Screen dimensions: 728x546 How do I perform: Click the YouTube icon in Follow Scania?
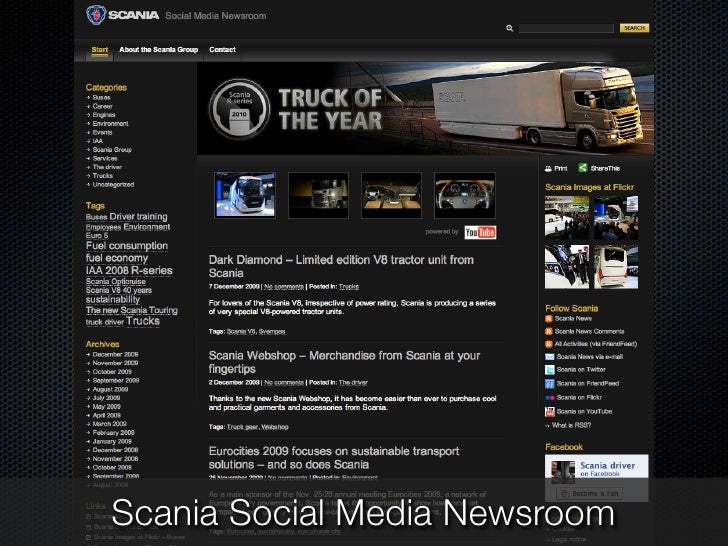point(550,412)
